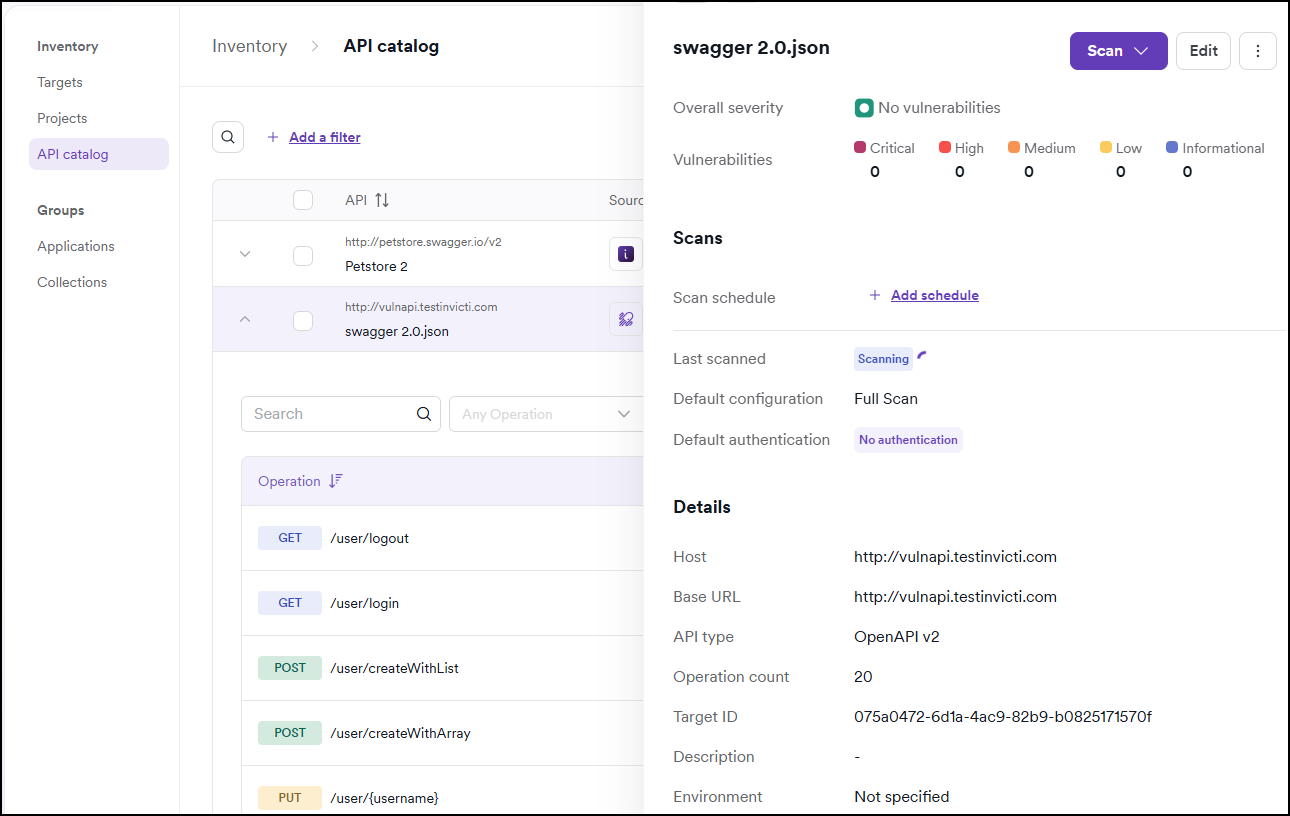Expand the Petstore 2 row
This screenshot has width=1290, height=816.
244,254
